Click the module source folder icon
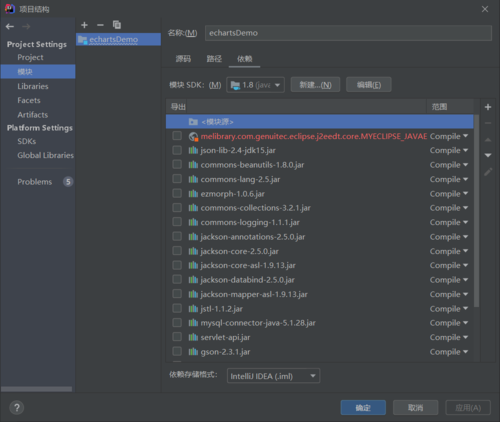This screenshot has width=500, height=422. coord(193,122)
